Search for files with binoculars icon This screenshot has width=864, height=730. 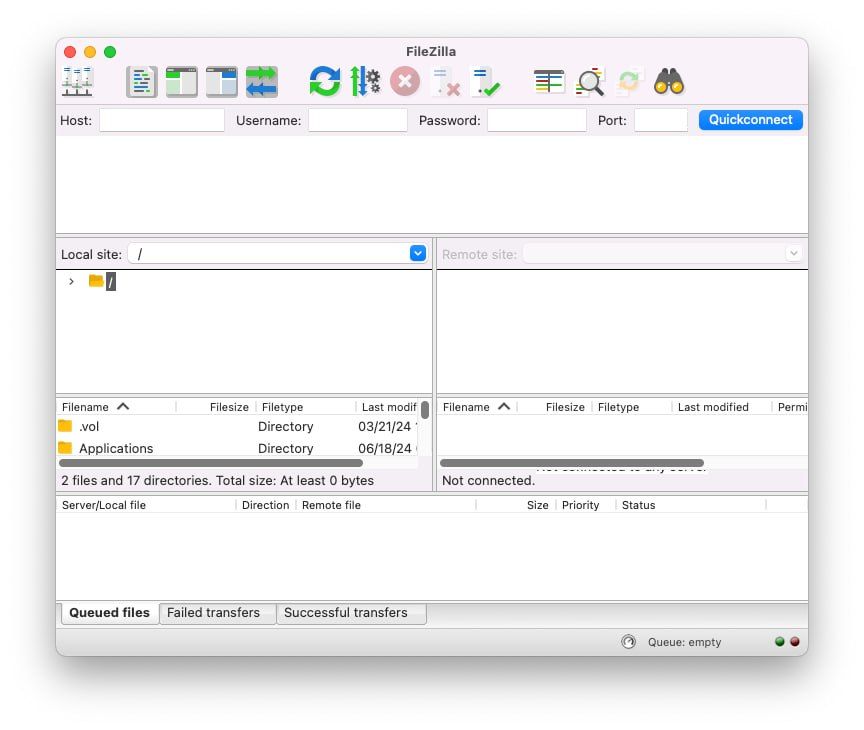pyautogui.click(x=669, y=82)
